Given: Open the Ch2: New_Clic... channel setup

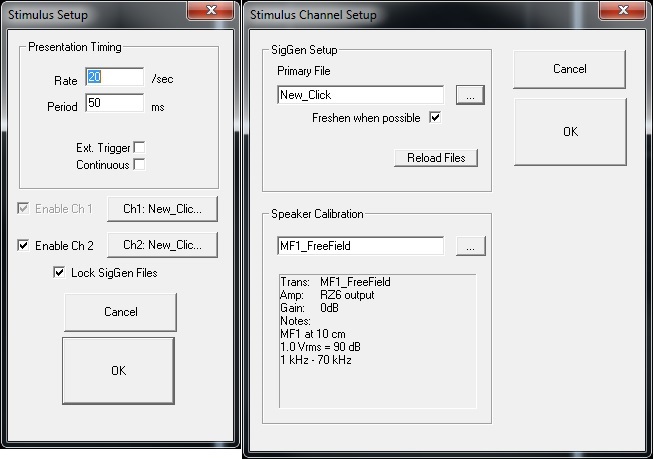Looking at the screenshot, I should [162, 245].
